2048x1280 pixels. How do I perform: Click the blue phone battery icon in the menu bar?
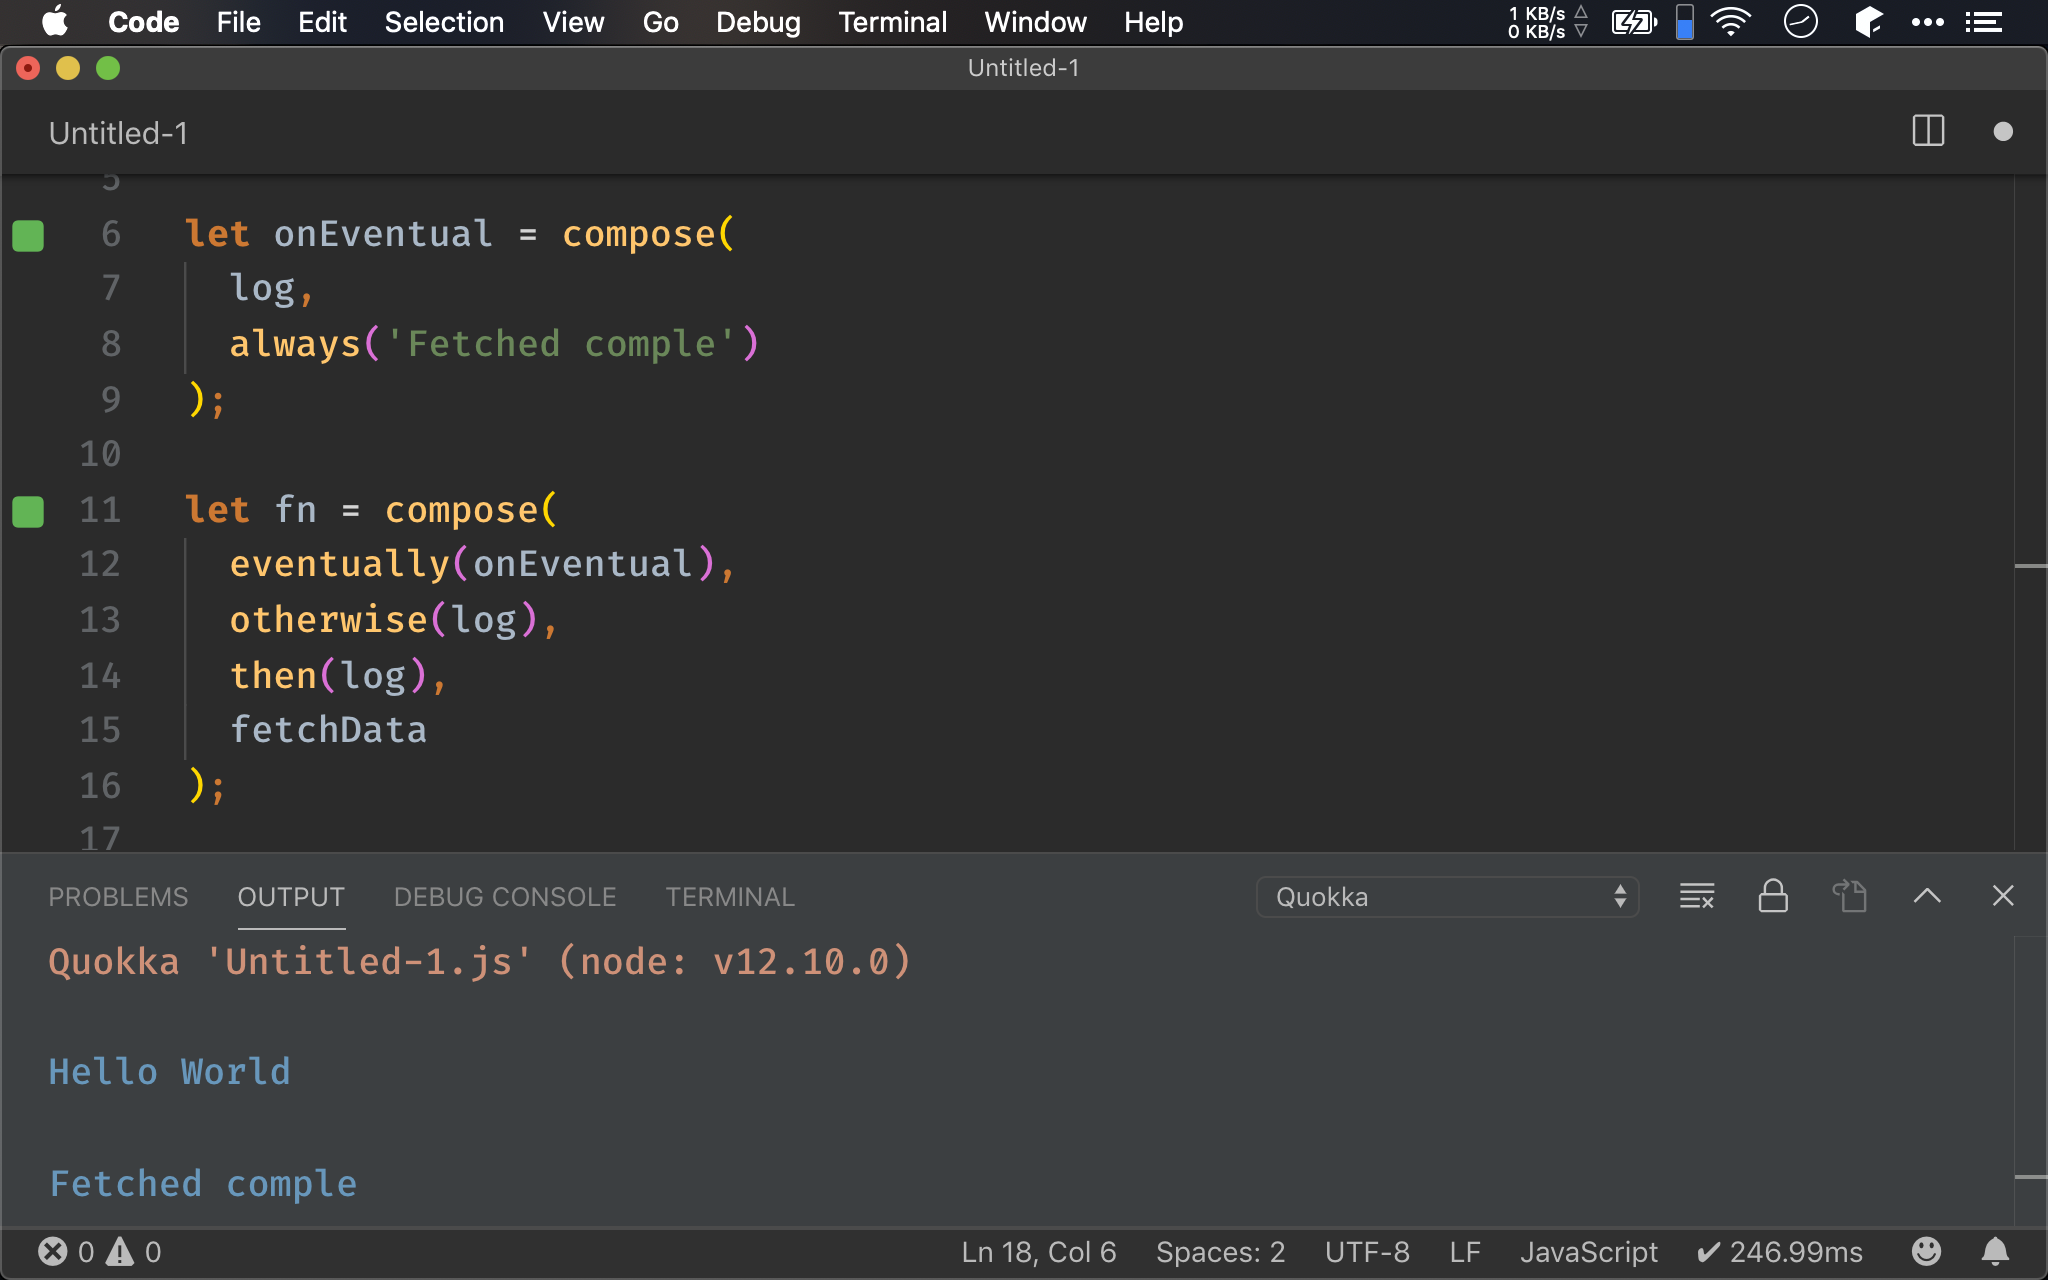[x=1685, y=22]
